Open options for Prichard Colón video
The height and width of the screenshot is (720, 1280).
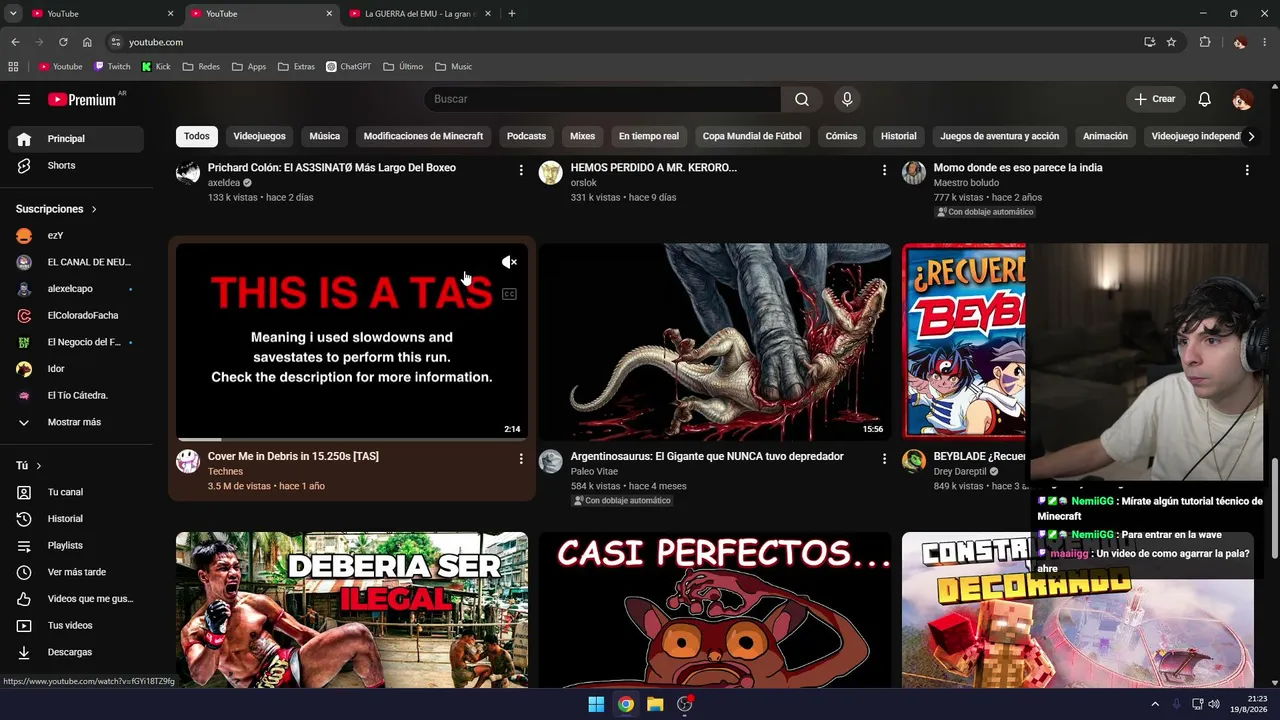(x=521, y=170)
